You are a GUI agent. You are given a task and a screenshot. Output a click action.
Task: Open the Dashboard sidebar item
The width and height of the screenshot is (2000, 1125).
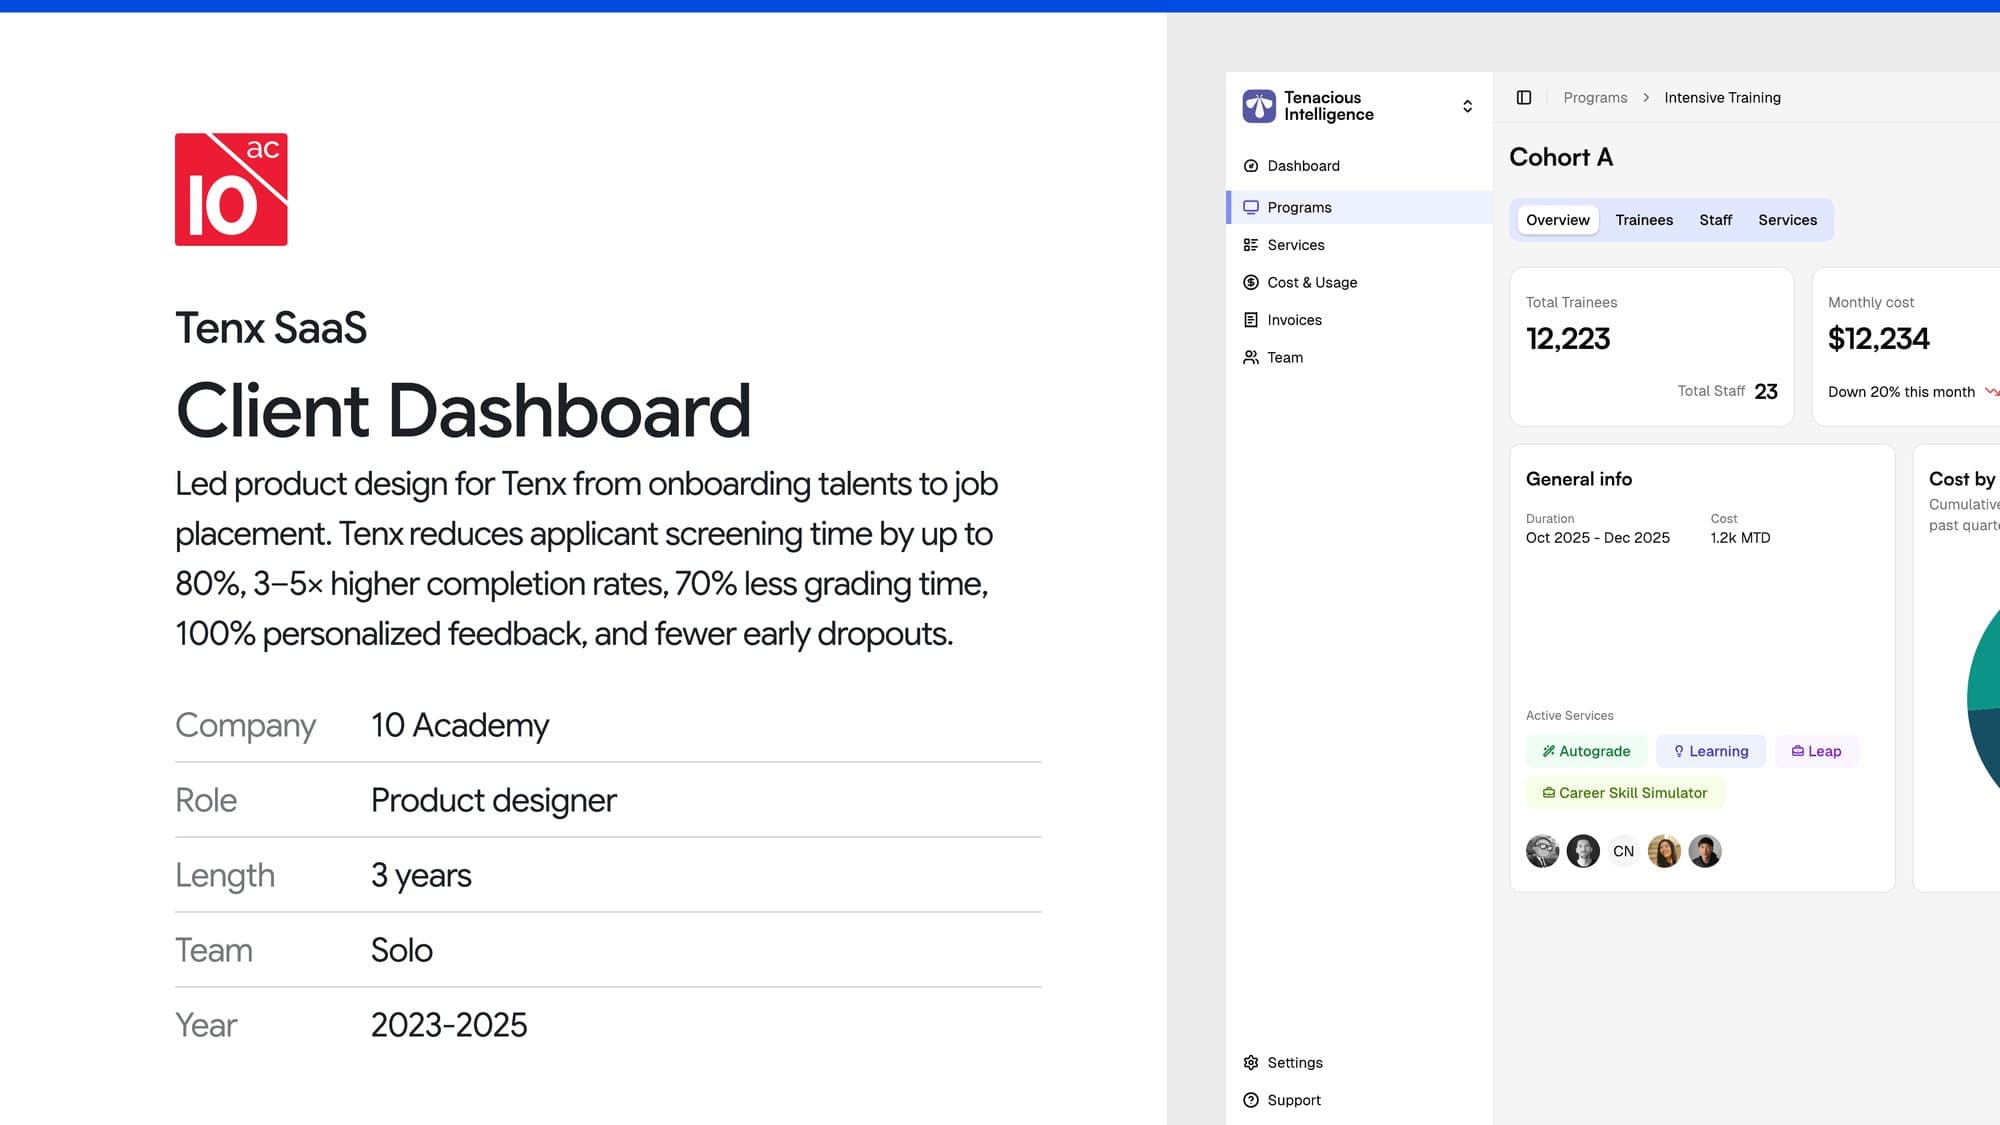(x=1359, y=166)
